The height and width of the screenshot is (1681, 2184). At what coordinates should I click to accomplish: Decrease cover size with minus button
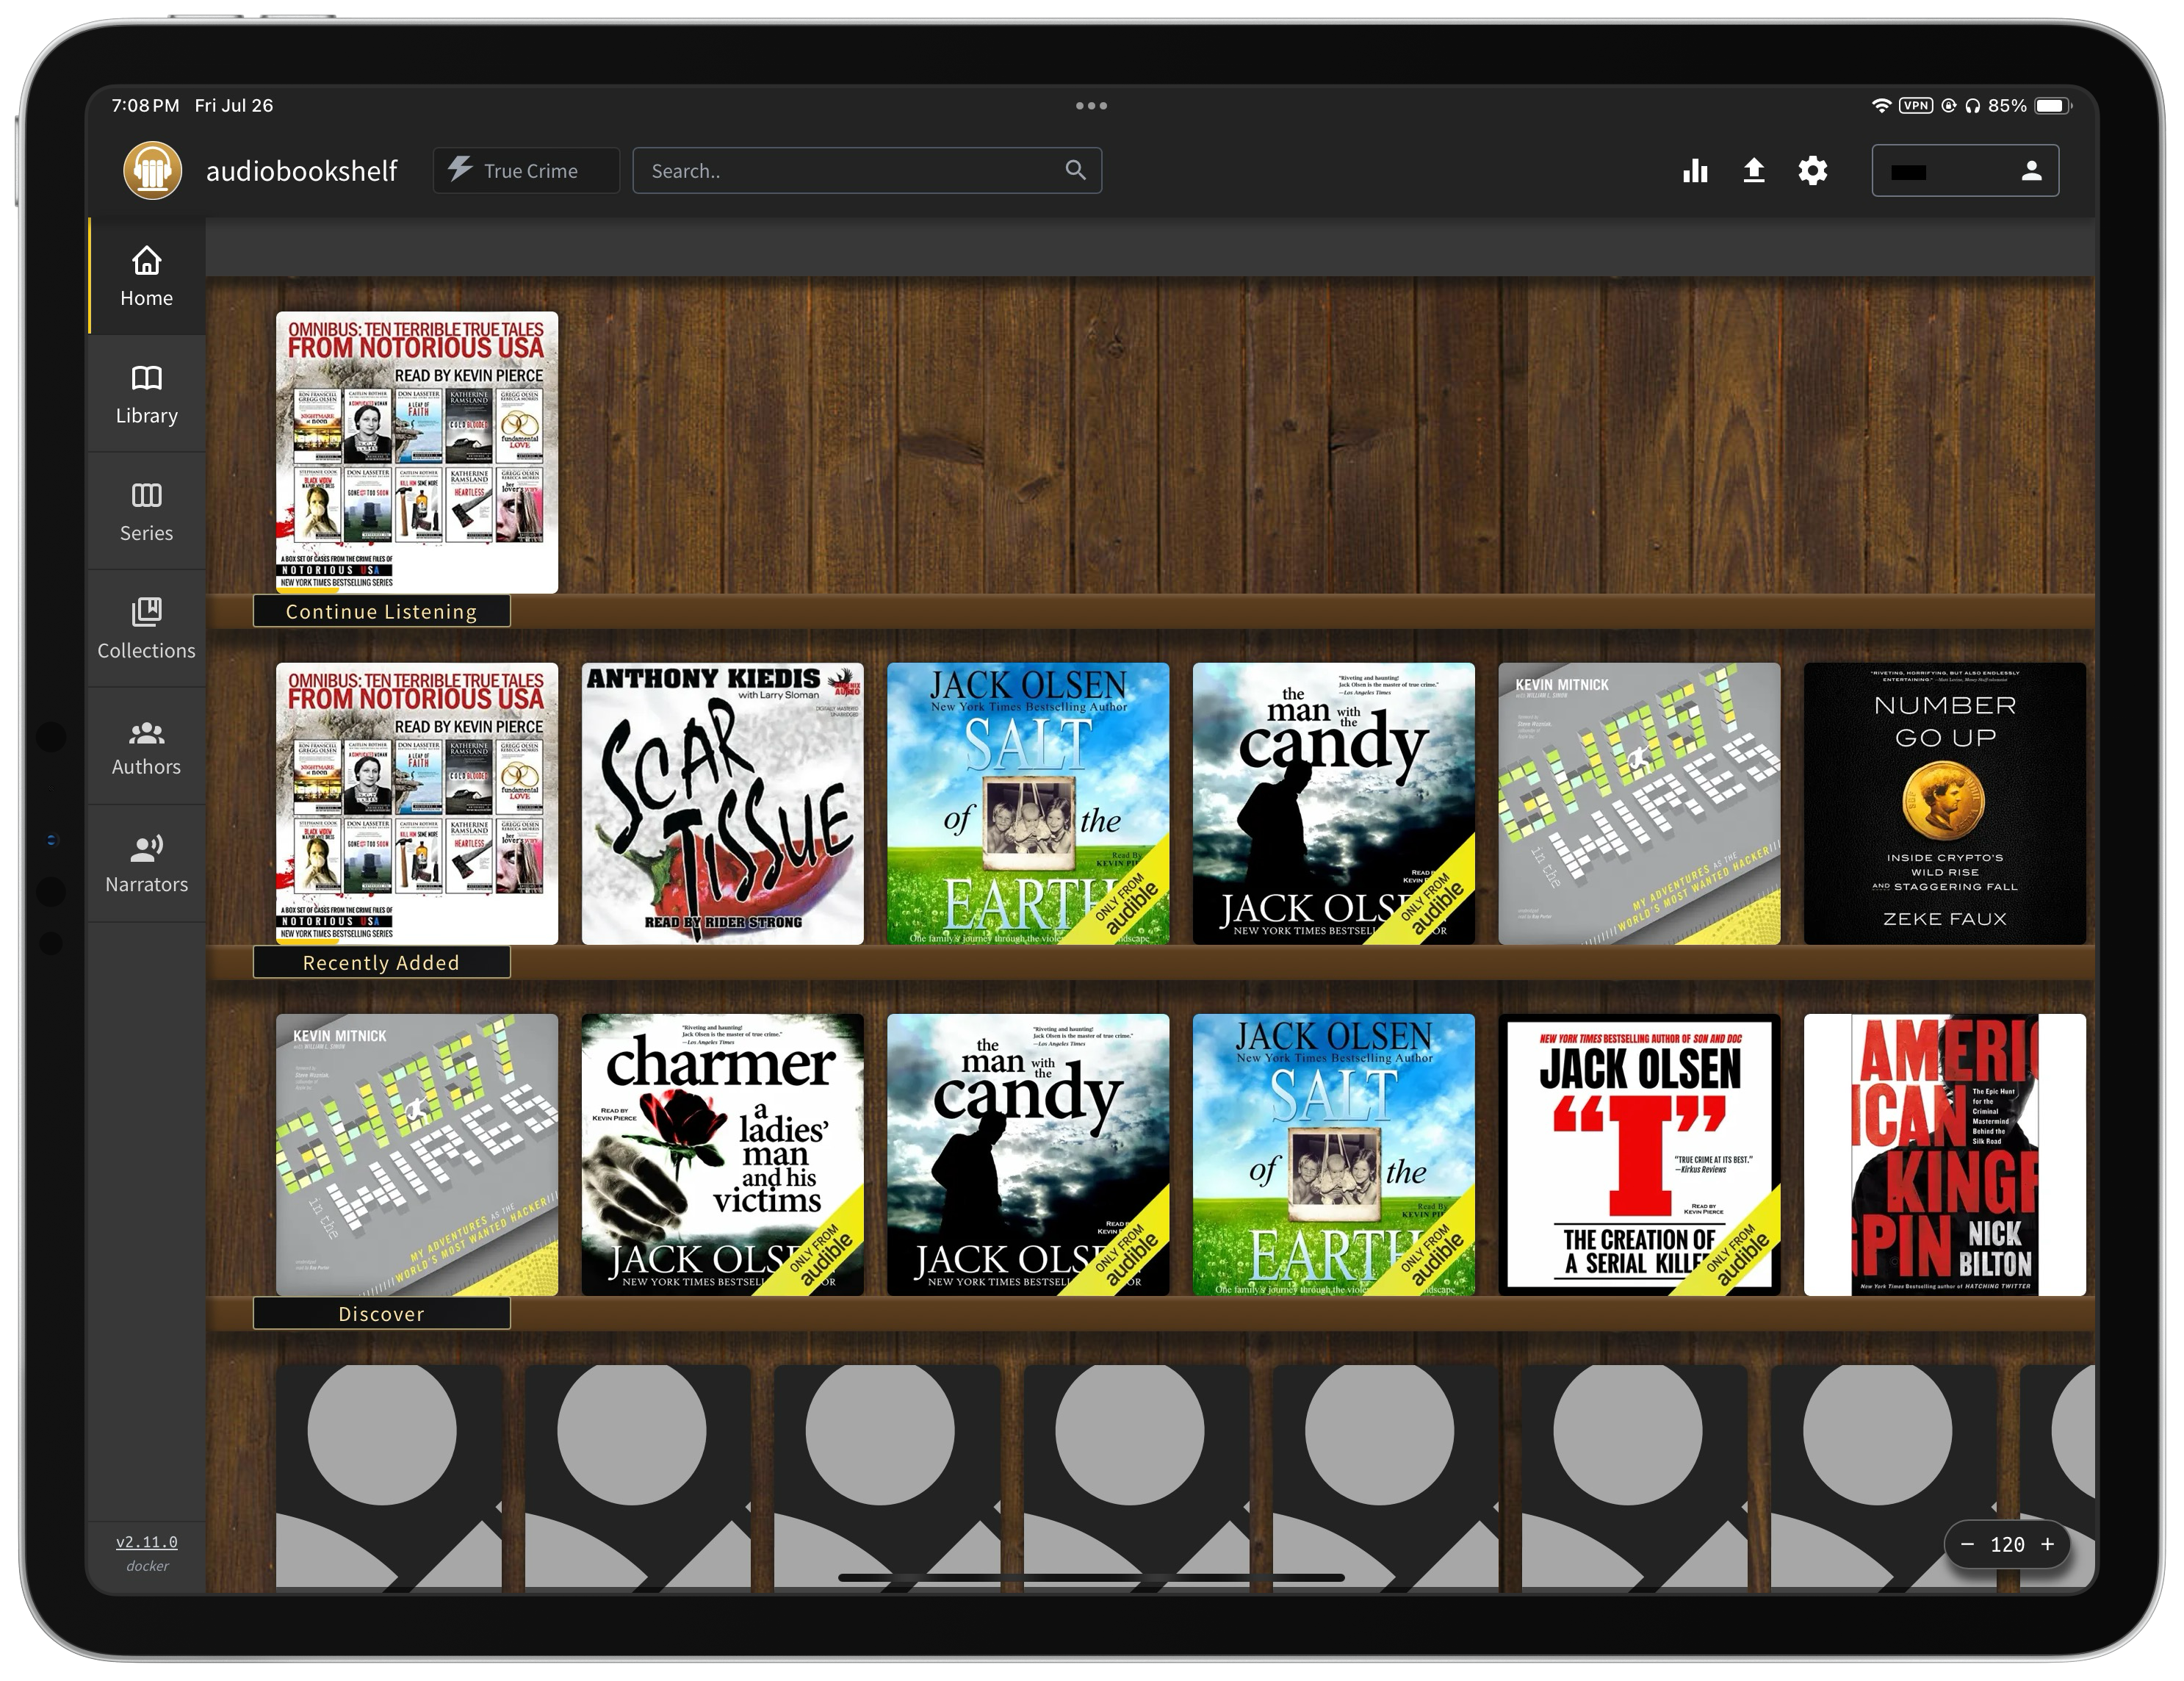(1967, 1544)
